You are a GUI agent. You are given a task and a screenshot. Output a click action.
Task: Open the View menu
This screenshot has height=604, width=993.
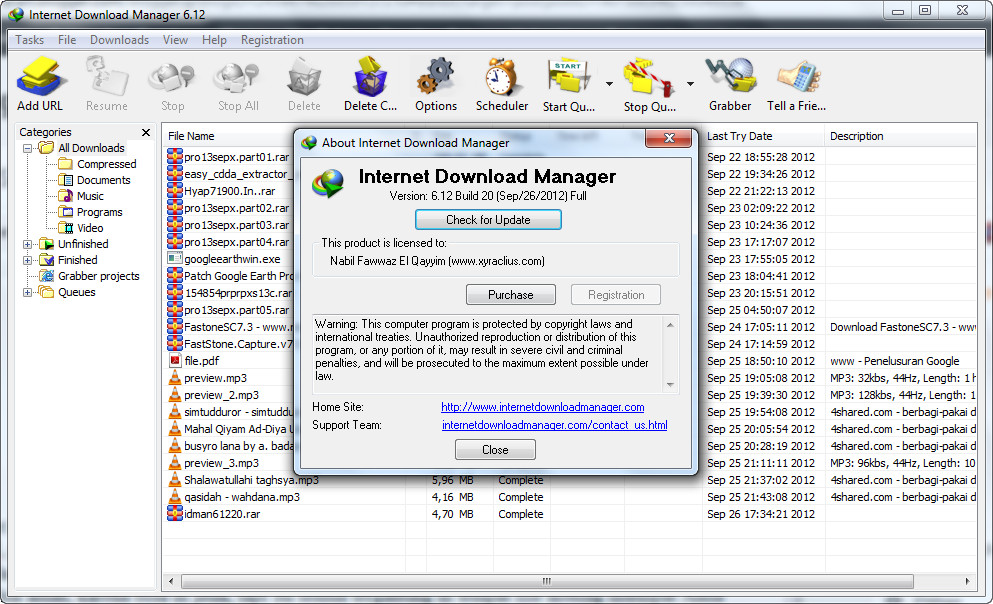175,40
